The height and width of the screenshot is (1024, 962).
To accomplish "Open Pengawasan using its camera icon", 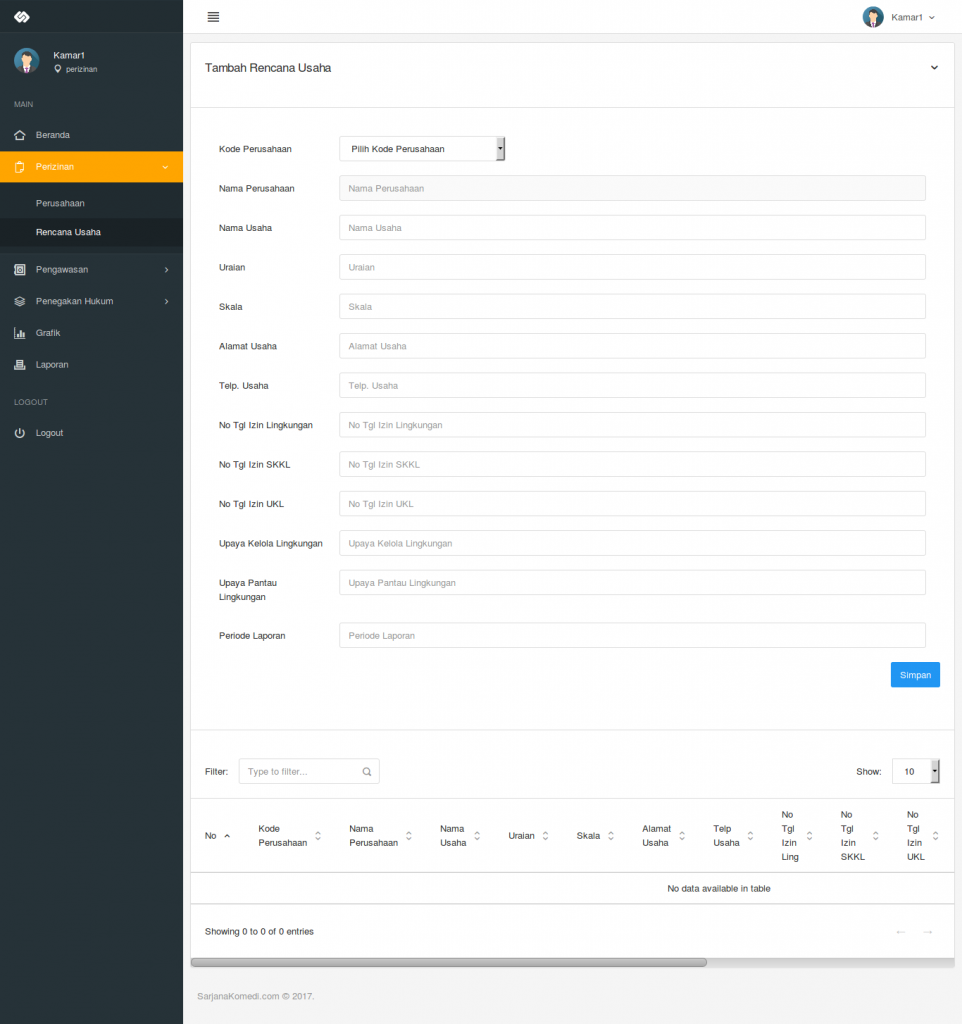I will pos(20,269).
